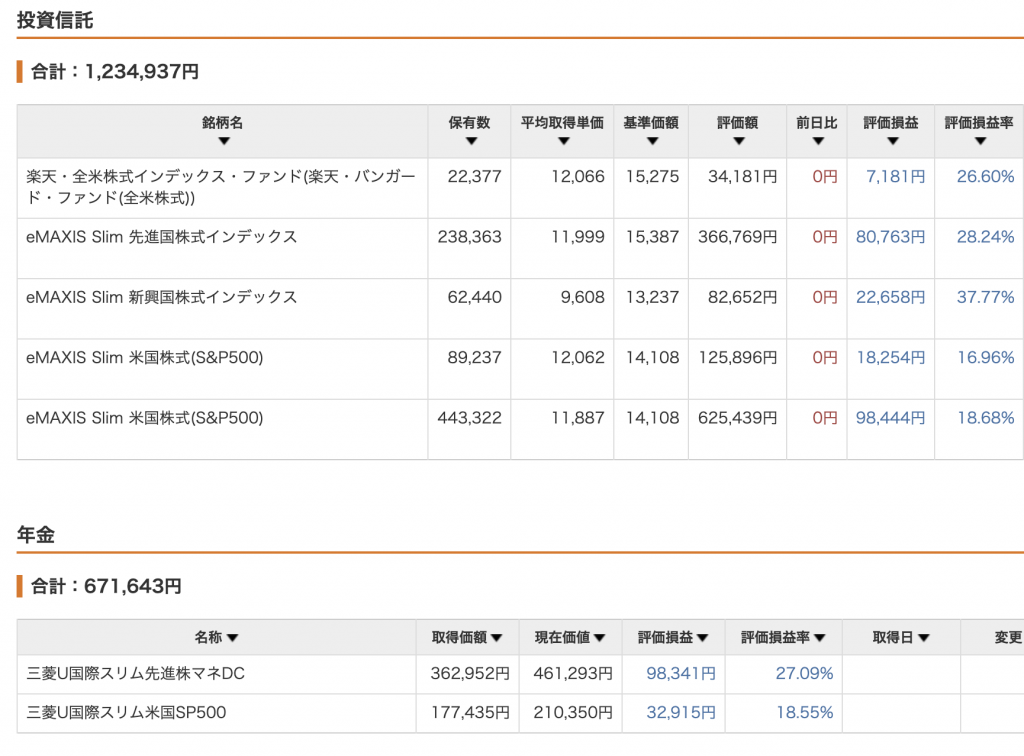Sort investment trust 評価損益率 column arrow
The height and width of the screenshot is (756, 1024).
pos(980,141)
